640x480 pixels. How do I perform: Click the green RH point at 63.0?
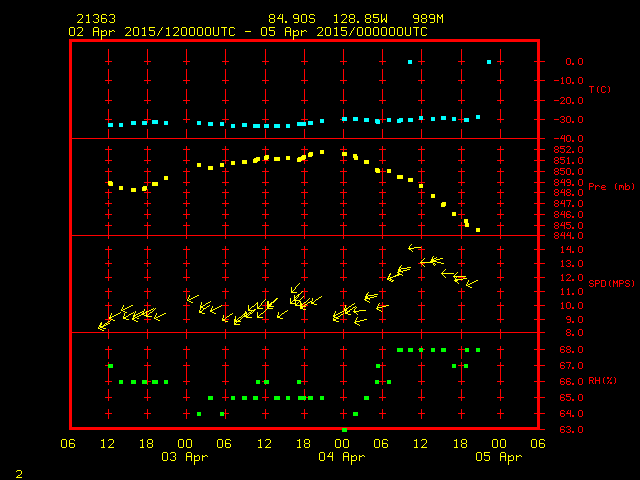click(344, 430)
